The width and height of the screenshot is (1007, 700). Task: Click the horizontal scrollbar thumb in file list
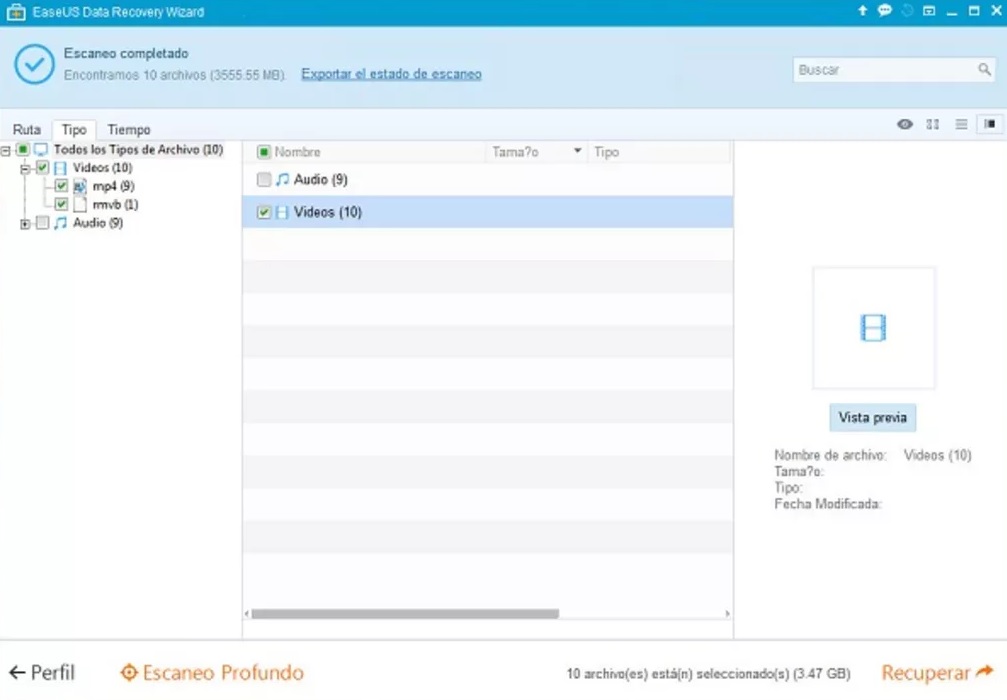pyautogui.click(x=405, y=614)
